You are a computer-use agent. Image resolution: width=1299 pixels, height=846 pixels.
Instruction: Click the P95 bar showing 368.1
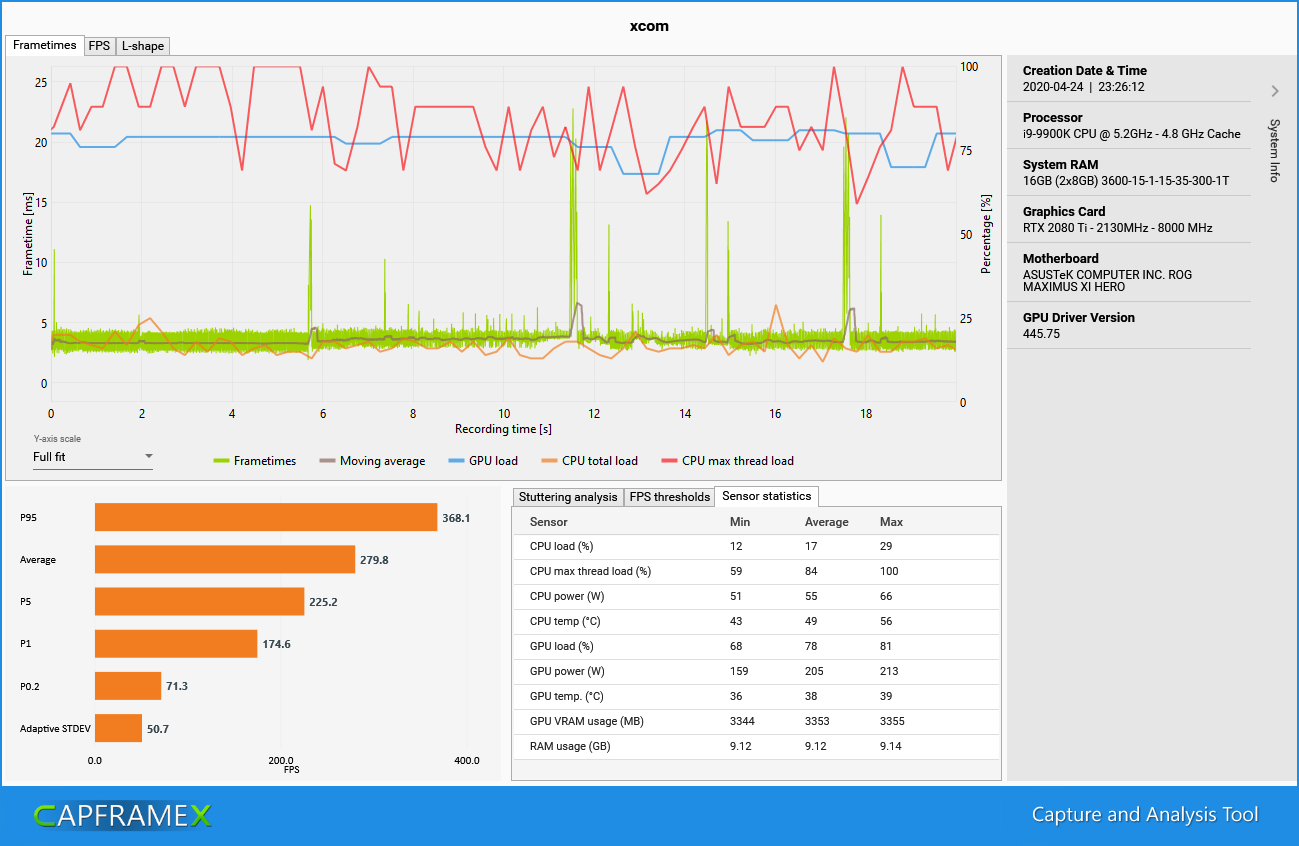(x=266, y=517)
